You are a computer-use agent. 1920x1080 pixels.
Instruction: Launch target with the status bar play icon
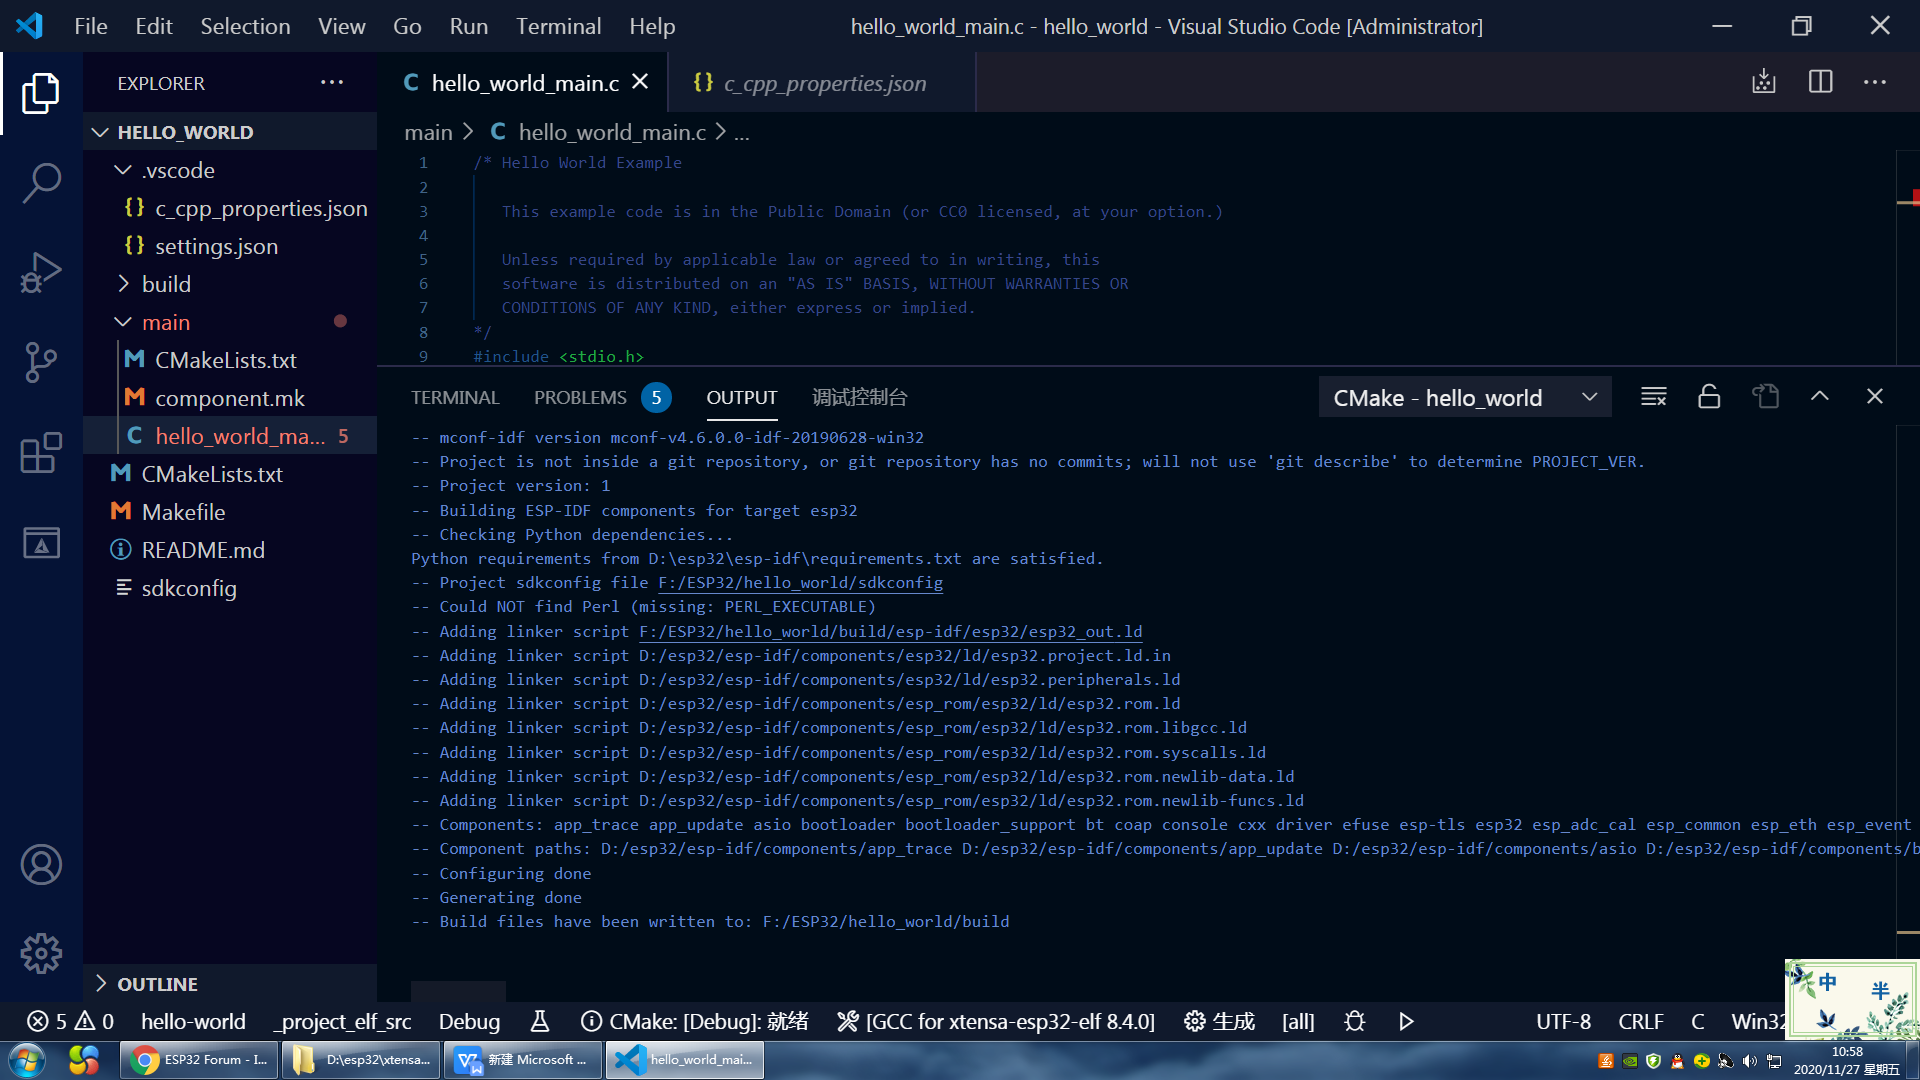(1406, 1021)
